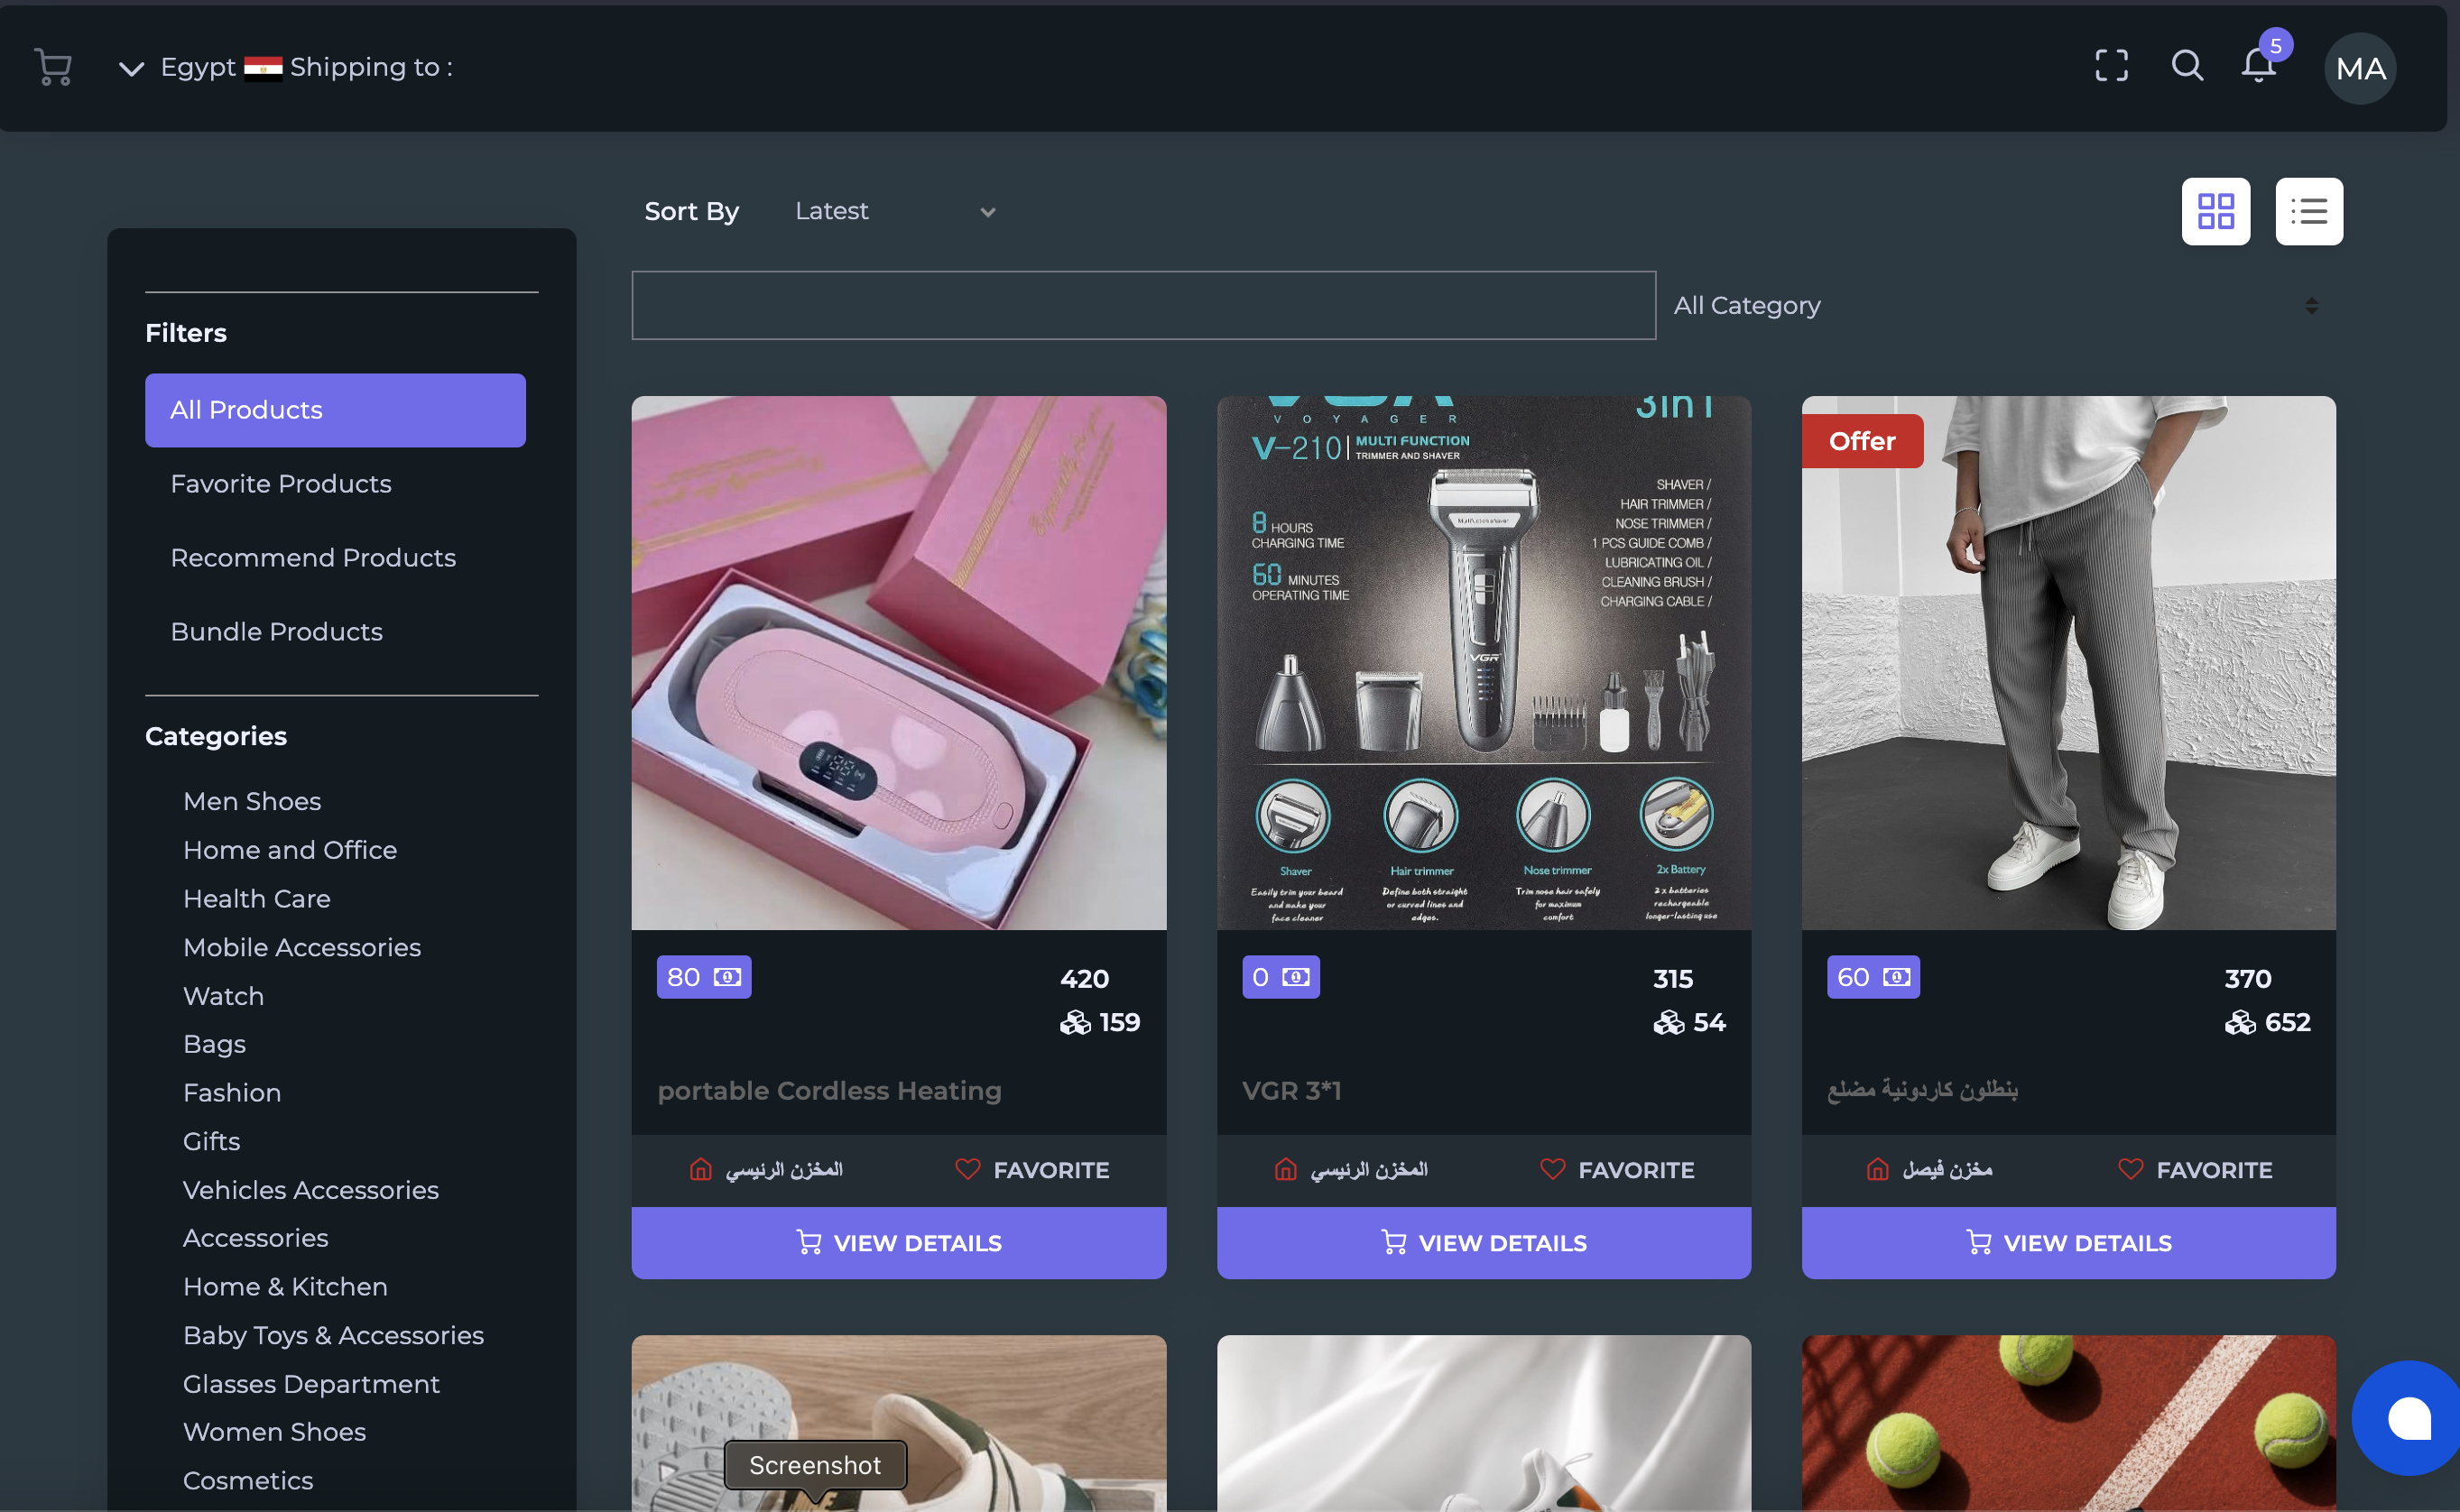Click the Arabic title of the Offer pants
Screen dimensions: 2460x1512
click(1922, 1090)
